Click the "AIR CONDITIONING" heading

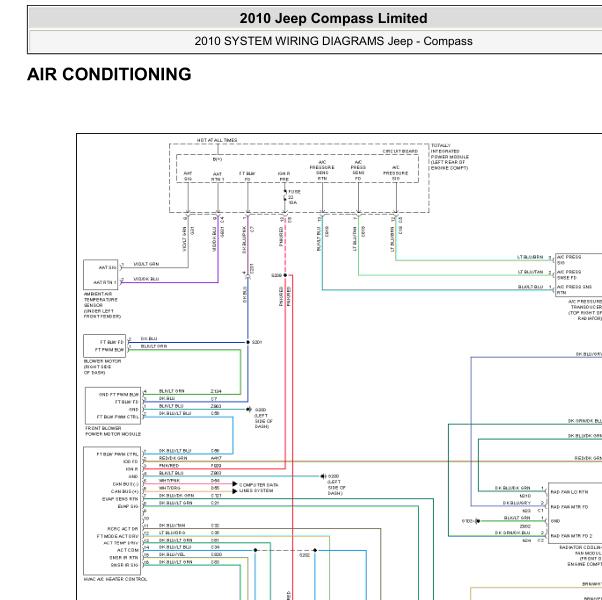[109, 74]
